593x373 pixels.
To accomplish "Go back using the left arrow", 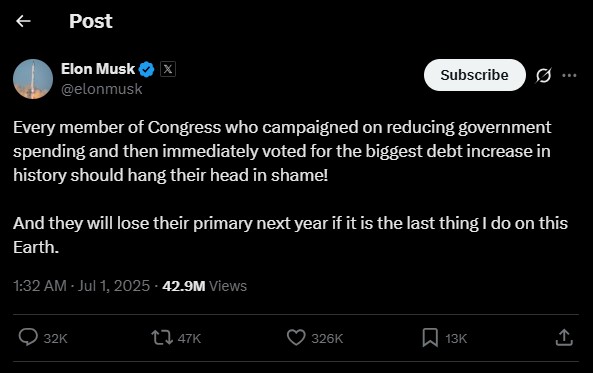I will coord(23,21).
